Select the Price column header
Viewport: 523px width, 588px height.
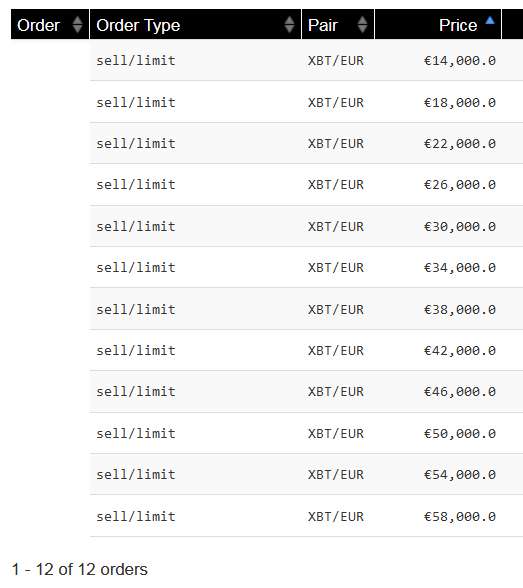click(438, 24)
